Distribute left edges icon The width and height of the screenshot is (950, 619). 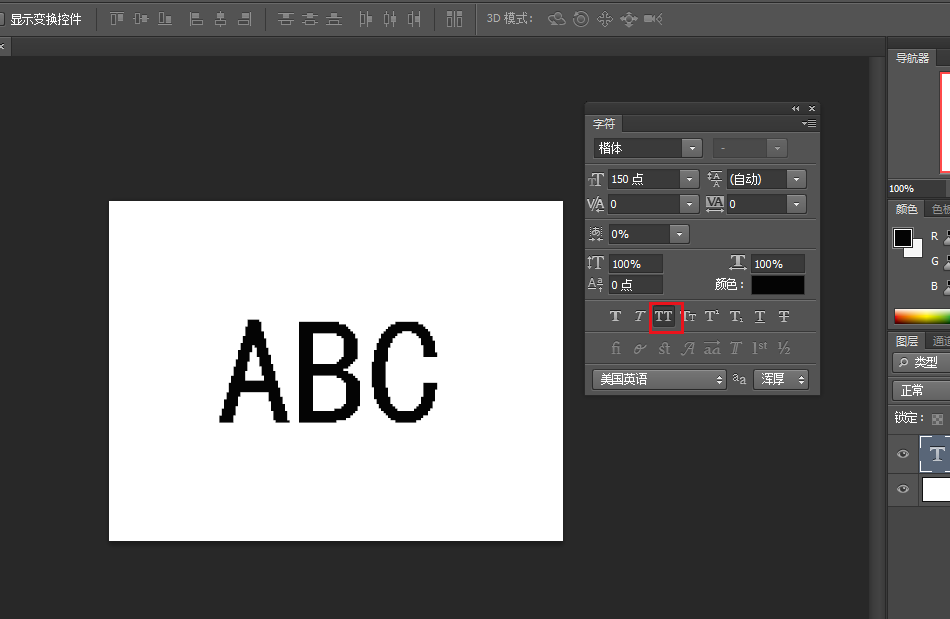click(x=365, y=19)
